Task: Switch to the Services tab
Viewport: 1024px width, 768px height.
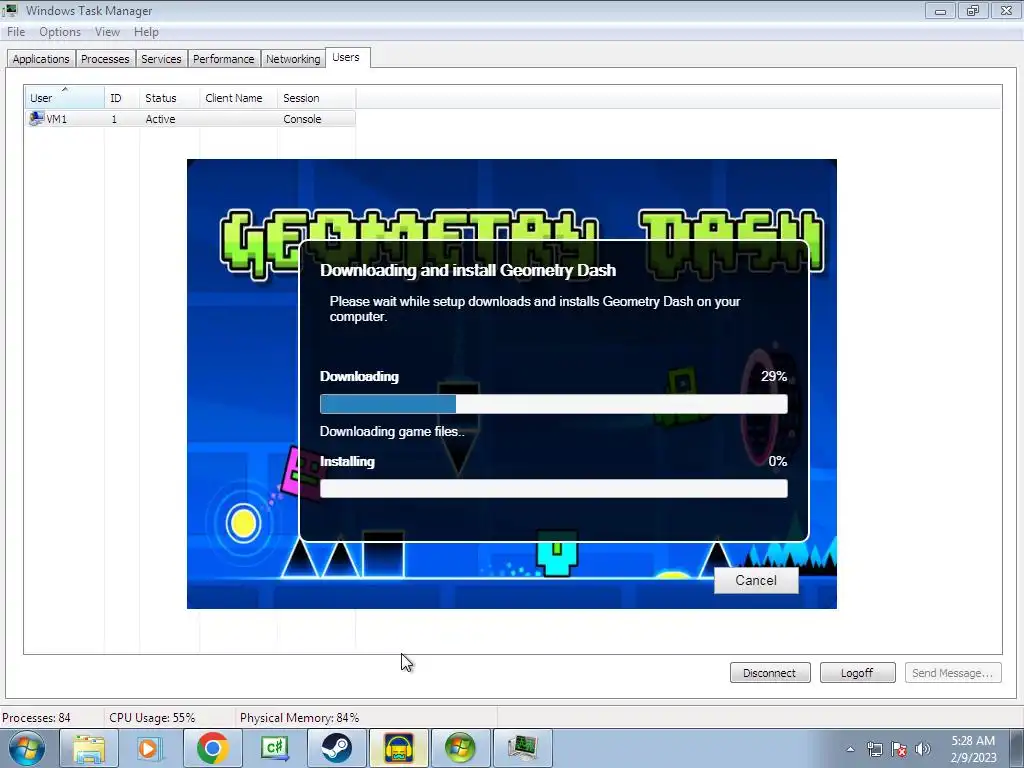Action: point(161,59)
